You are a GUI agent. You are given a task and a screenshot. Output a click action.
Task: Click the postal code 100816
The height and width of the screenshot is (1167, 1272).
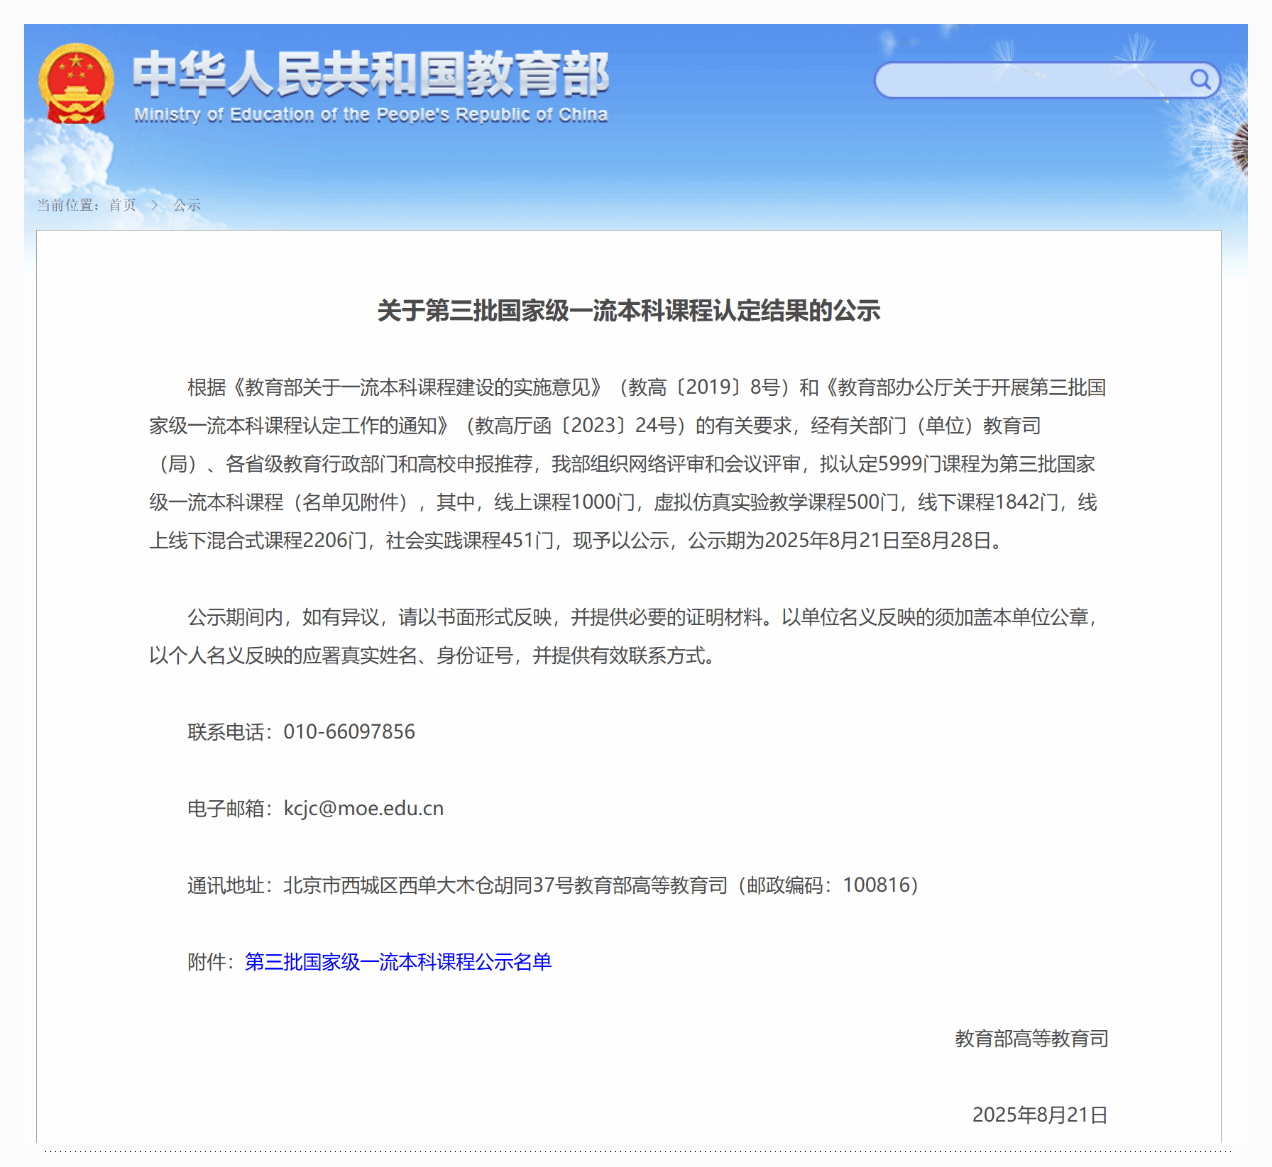click(x=876, y=885)
